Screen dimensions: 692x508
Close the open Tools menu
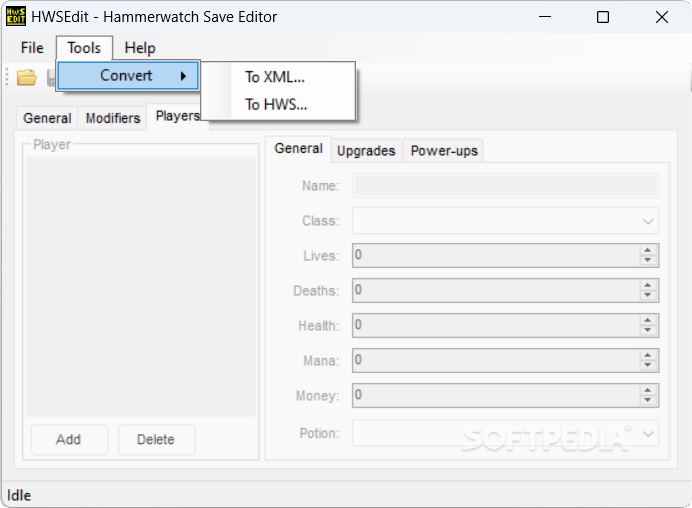pyautogui.click(x=84, y=48)
